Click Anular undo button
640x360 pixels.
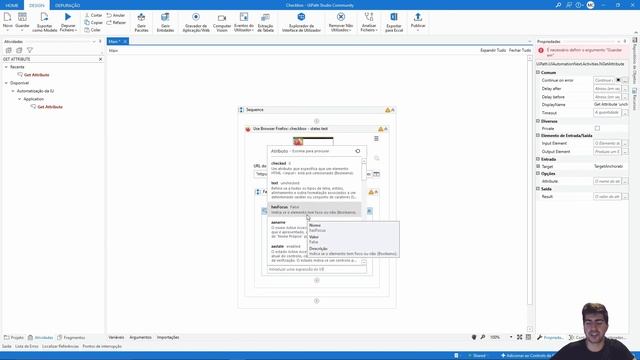[116, 15]
